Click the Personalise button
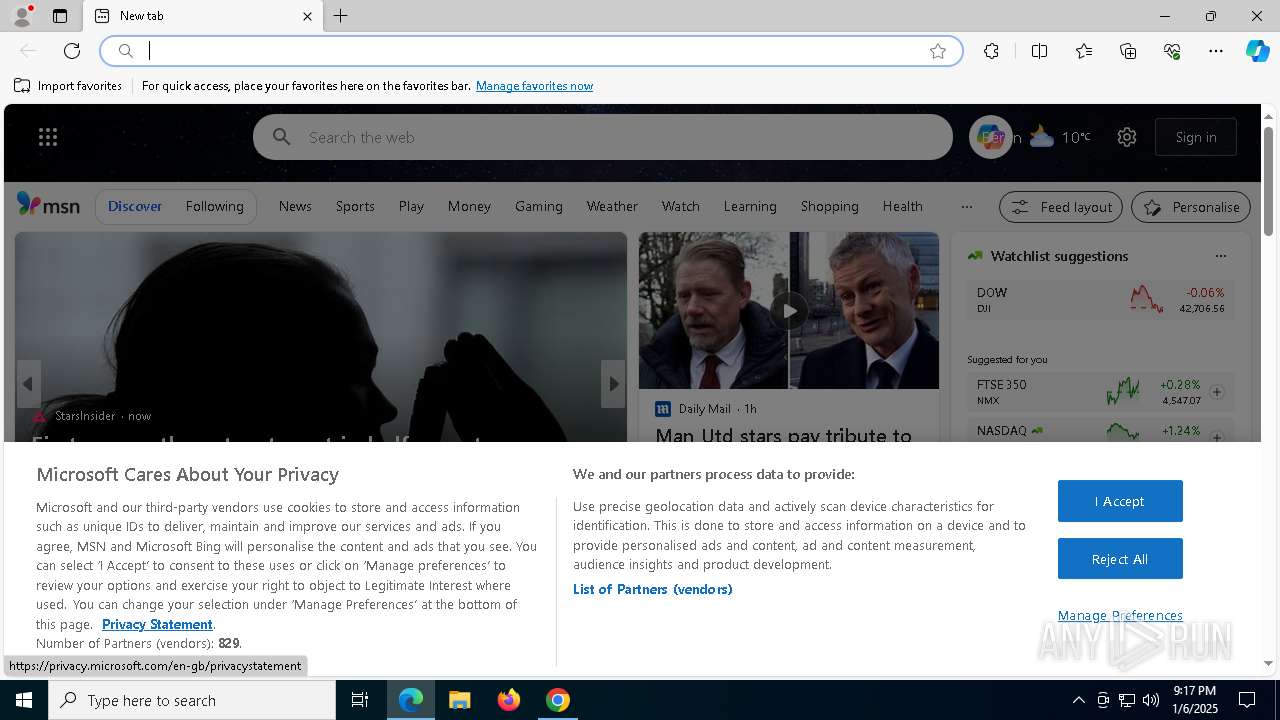Screen dimensions: 1280x720 click(1191, 207)
